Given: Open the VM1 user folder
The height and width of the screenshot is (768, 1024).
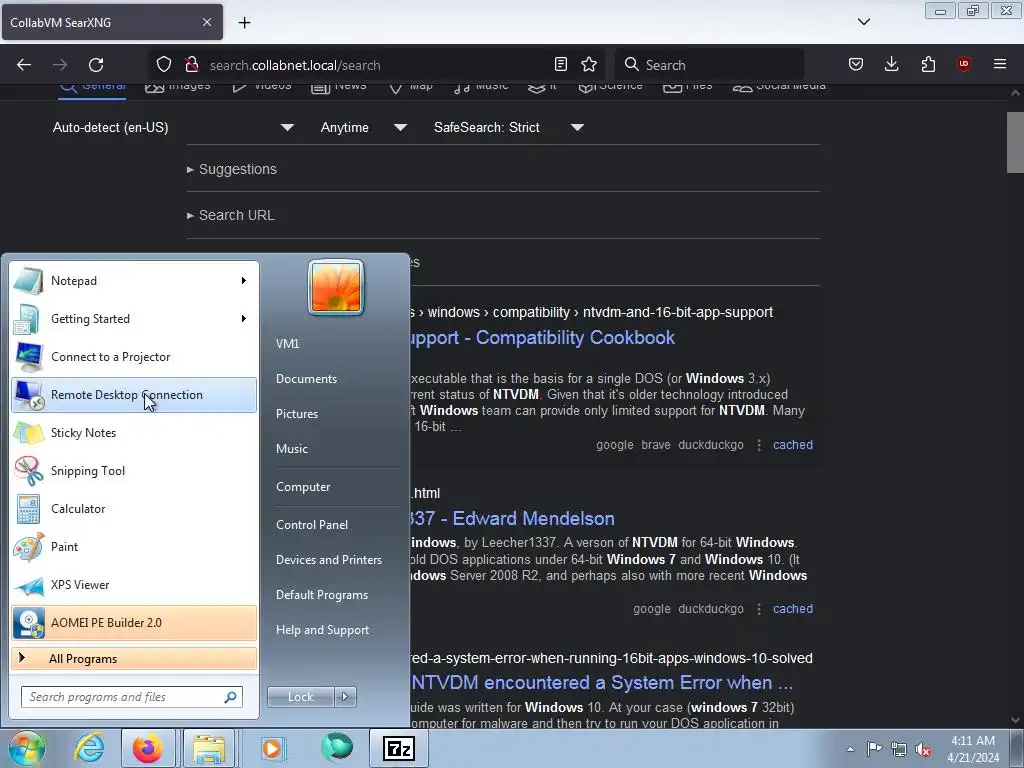Looking at the screenshot, I should click(287, 344).
